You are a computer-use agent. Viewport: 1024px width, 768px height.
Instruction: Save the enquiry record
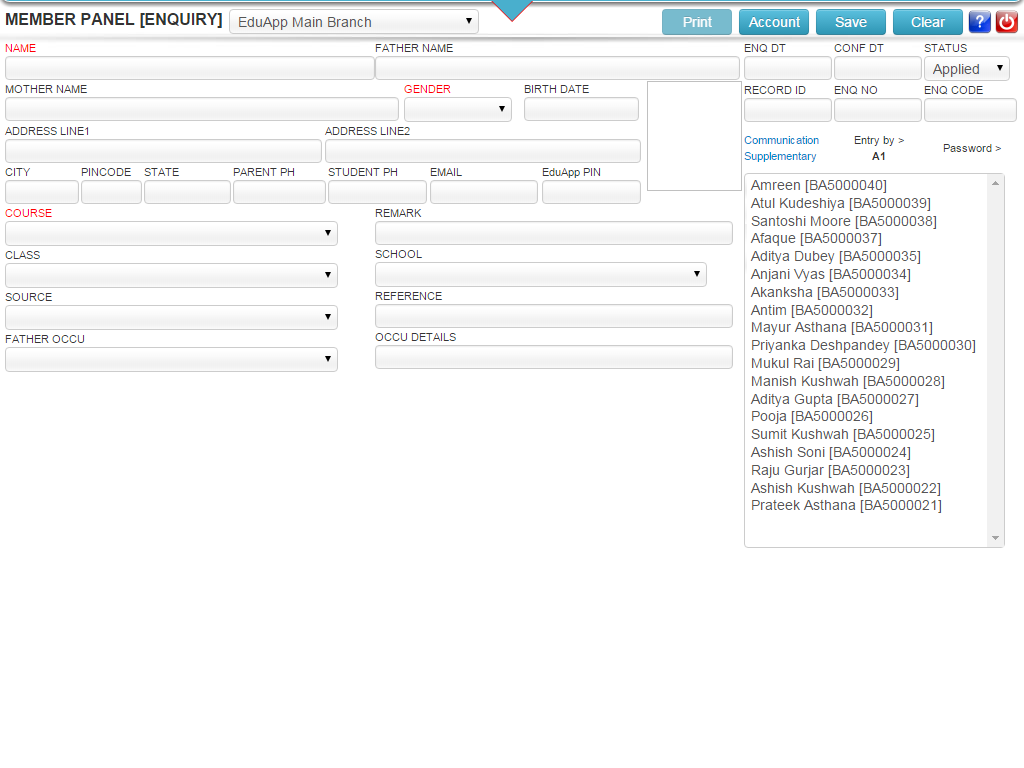coord(850,22)
